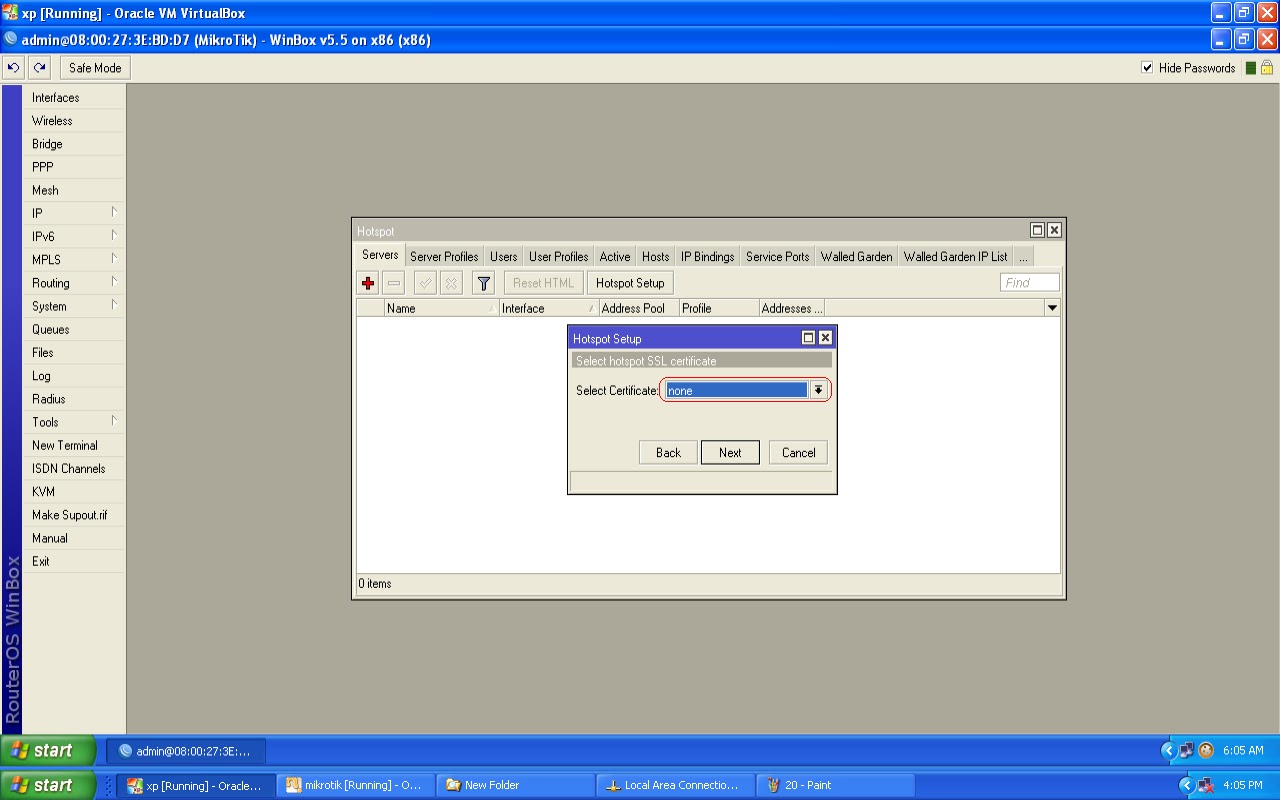Open Wireless in the sidebar menu
Viewport: 1280px width, 800px height.
tap(75, 120)
